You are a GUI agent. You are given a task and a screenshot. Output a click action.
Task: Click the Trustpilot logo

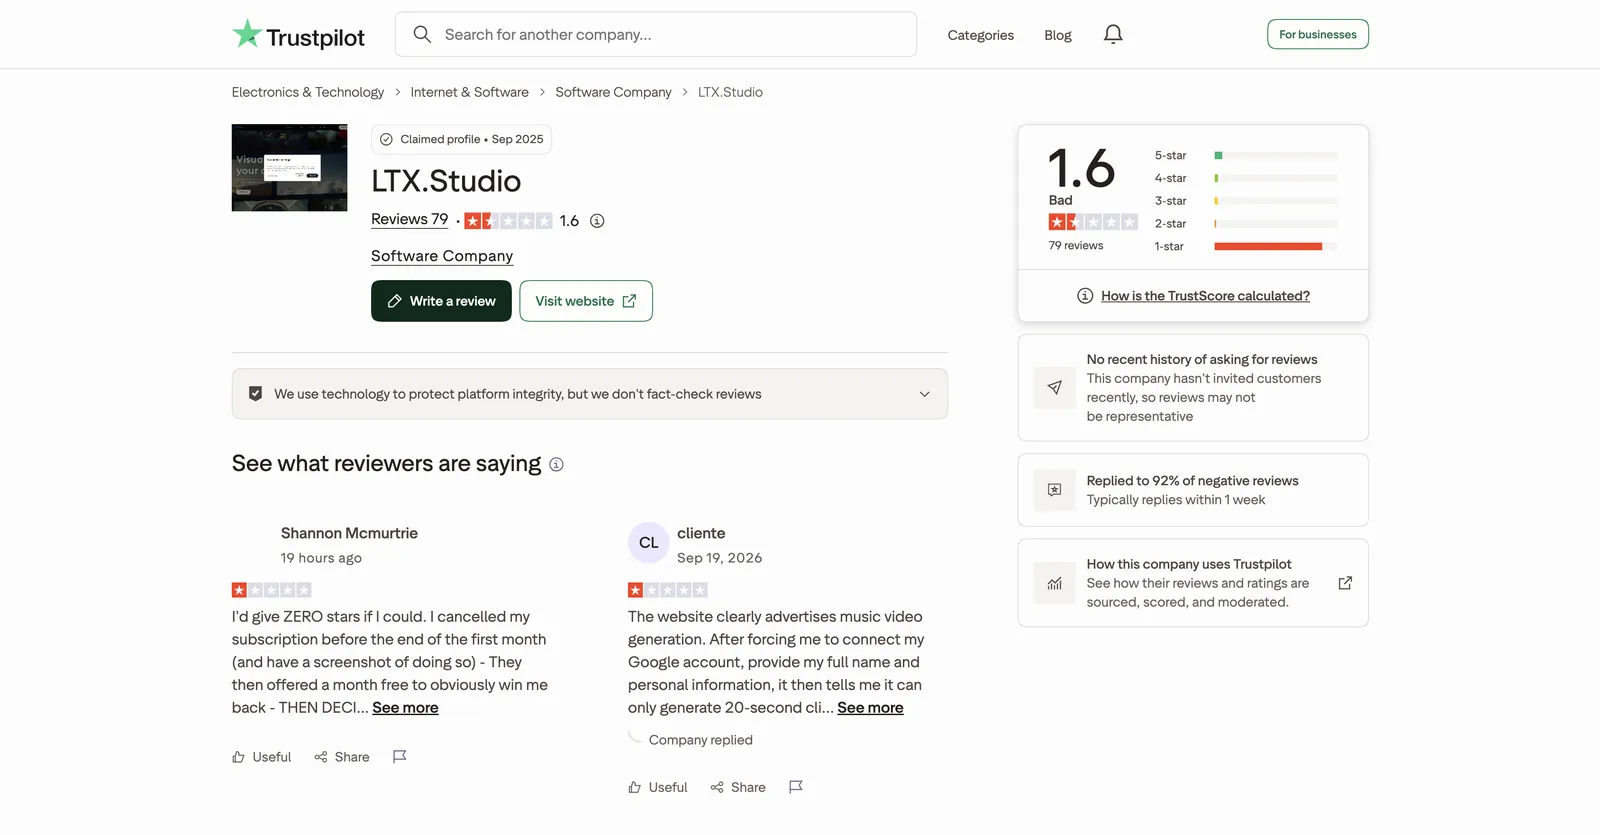298,35
